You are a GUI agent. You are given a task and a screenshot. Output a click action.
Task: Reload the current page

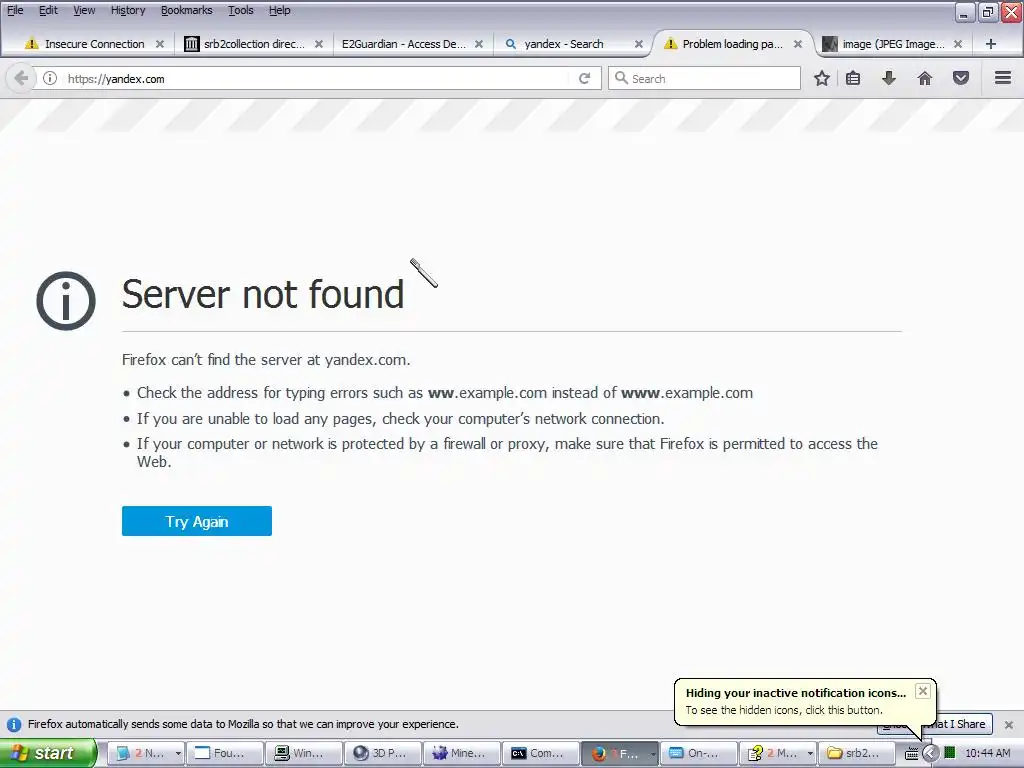pyautogui.click(x=584, y=78)
